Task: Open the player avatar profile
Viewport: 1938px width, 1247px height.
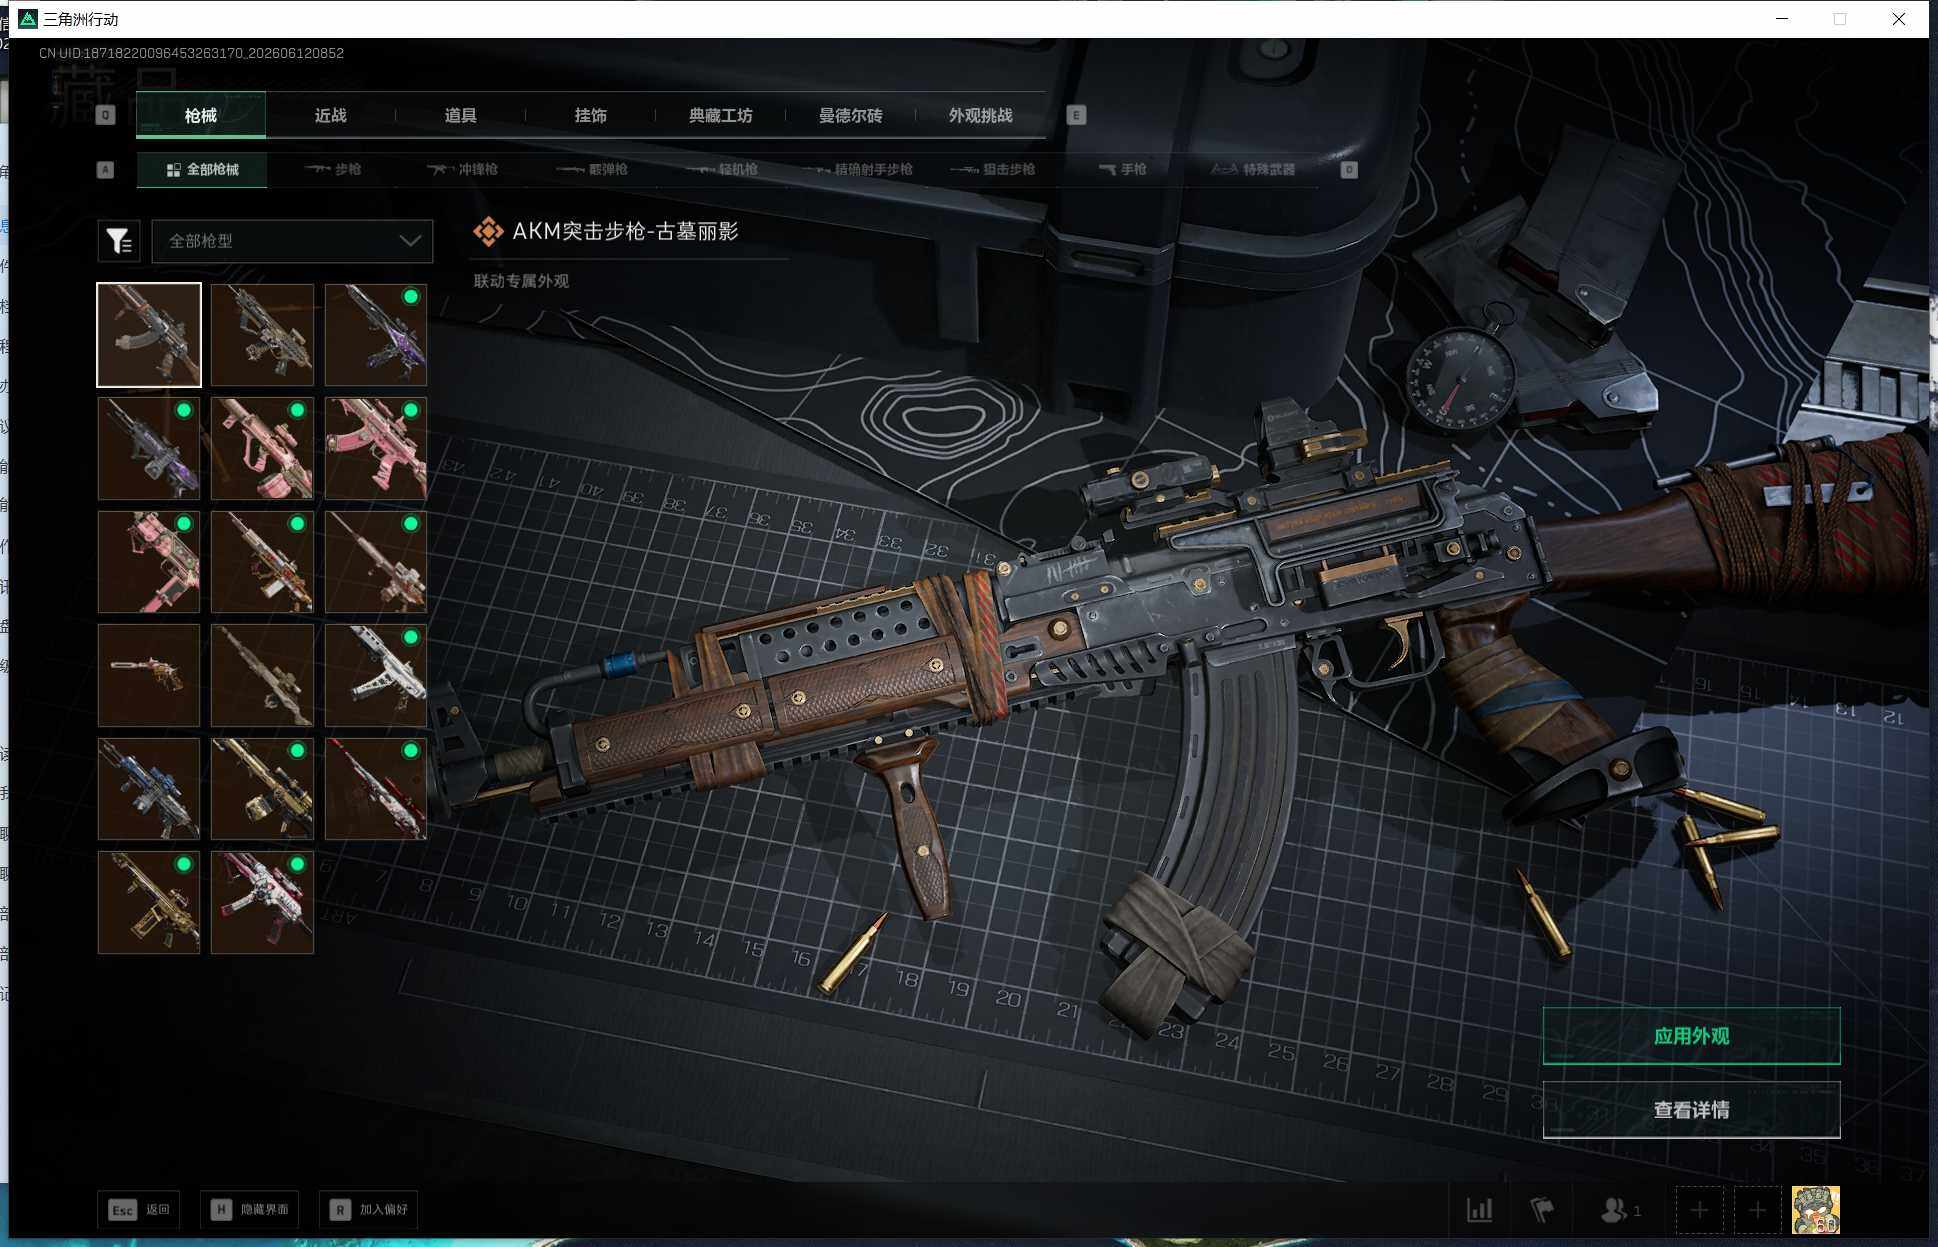Action: click(x=1816, y=1210)
